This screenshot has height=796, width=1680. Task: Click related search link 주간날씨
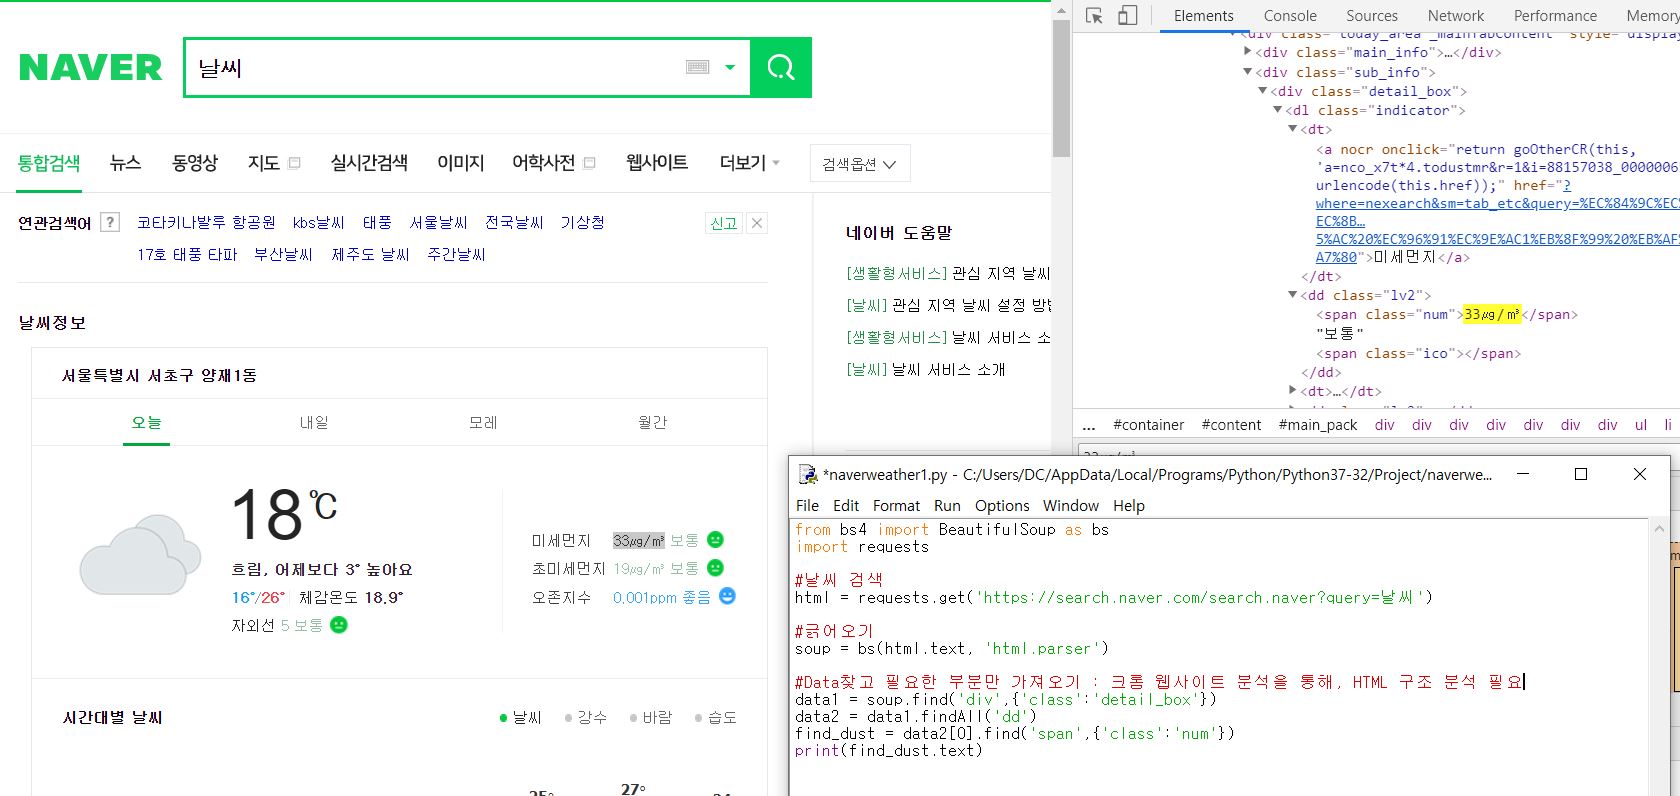[x=456, y=254]
